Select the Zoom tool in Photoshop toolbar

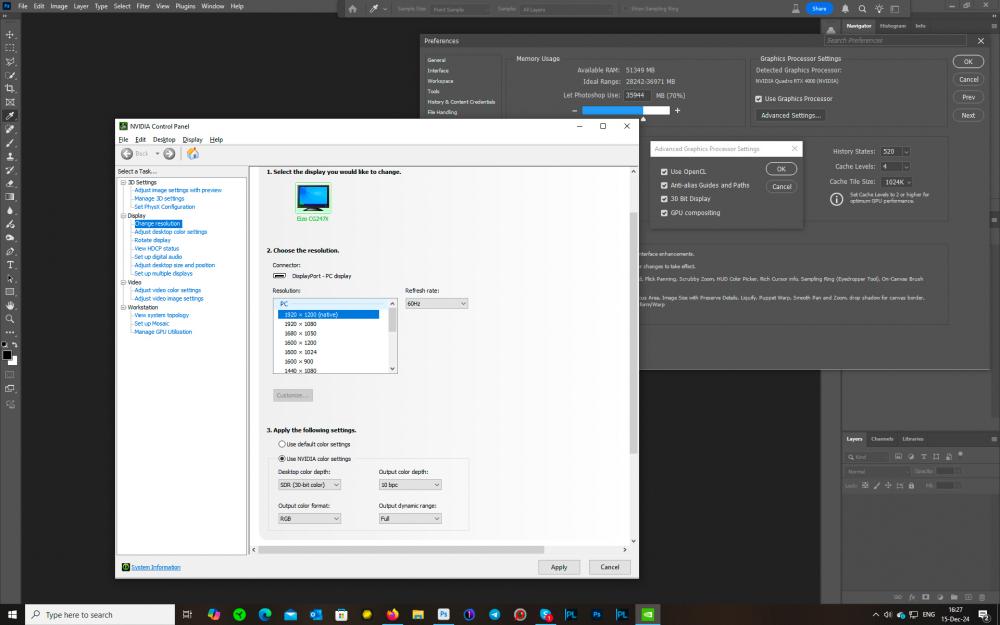coord(10,319)
